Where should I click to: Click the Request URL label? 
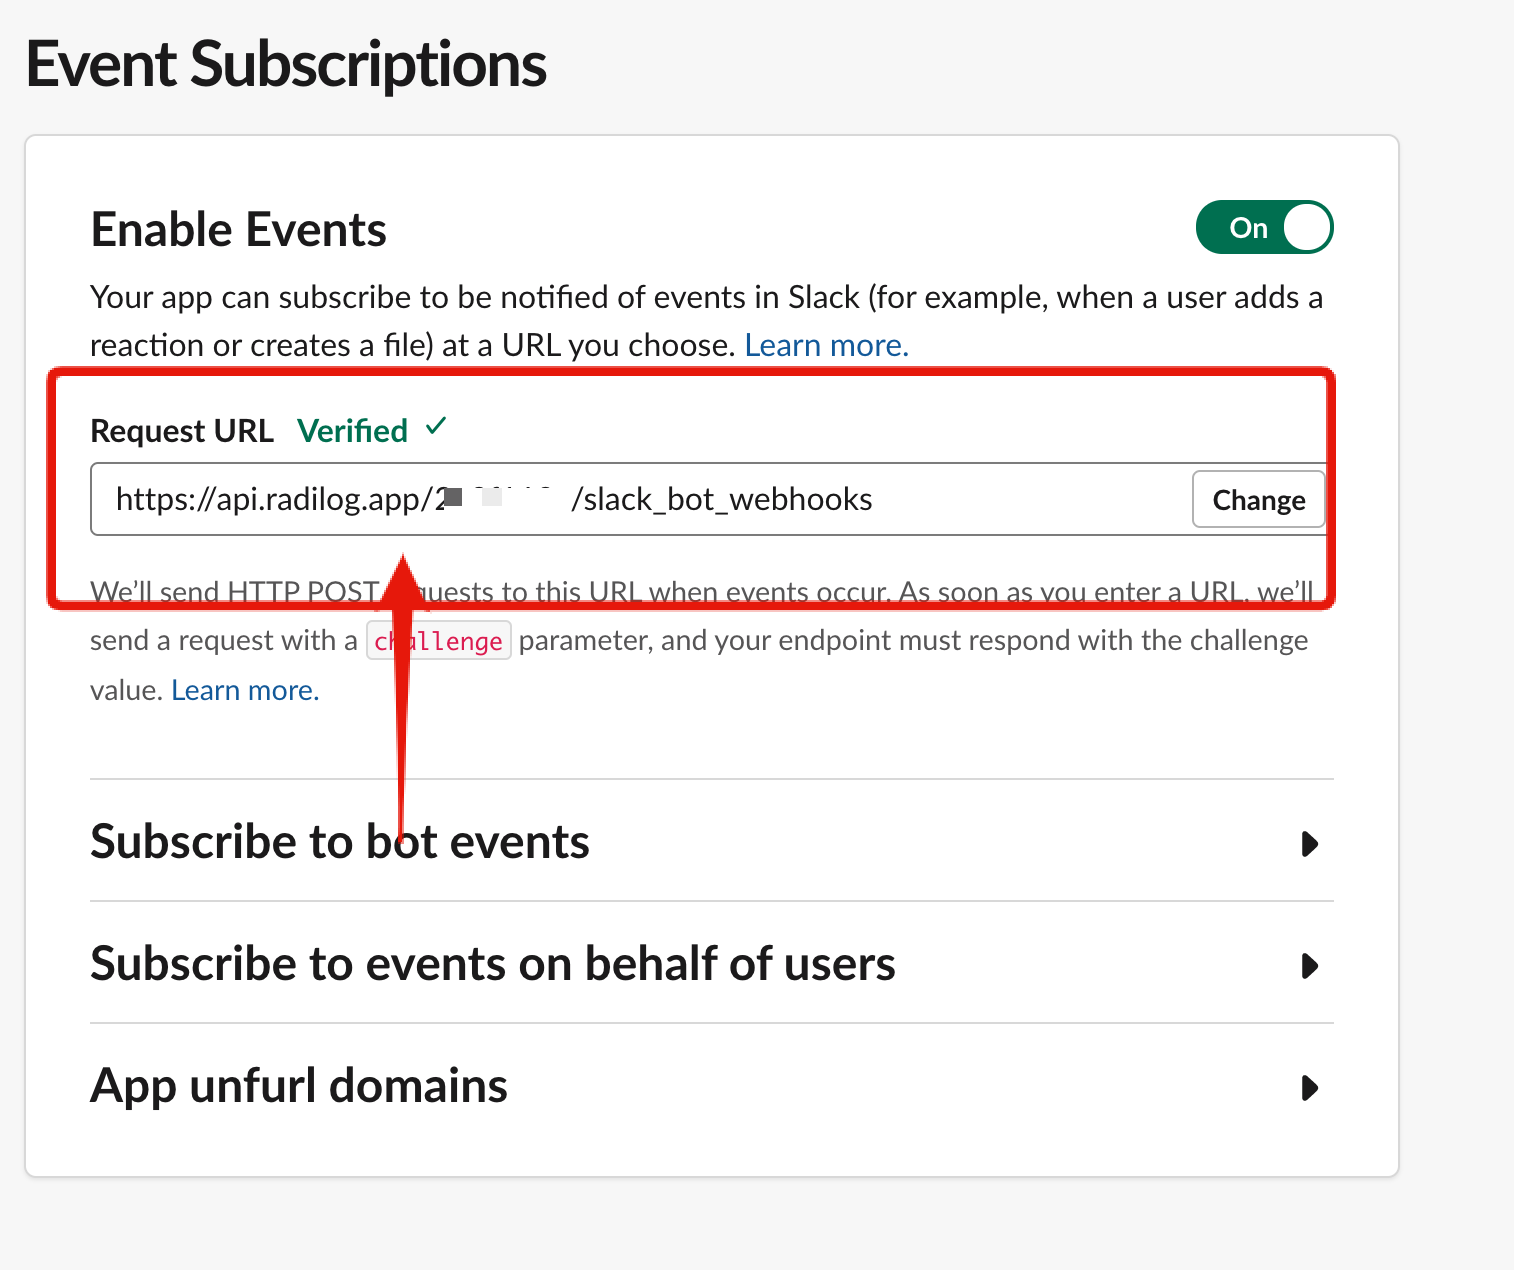click(182, 431)
